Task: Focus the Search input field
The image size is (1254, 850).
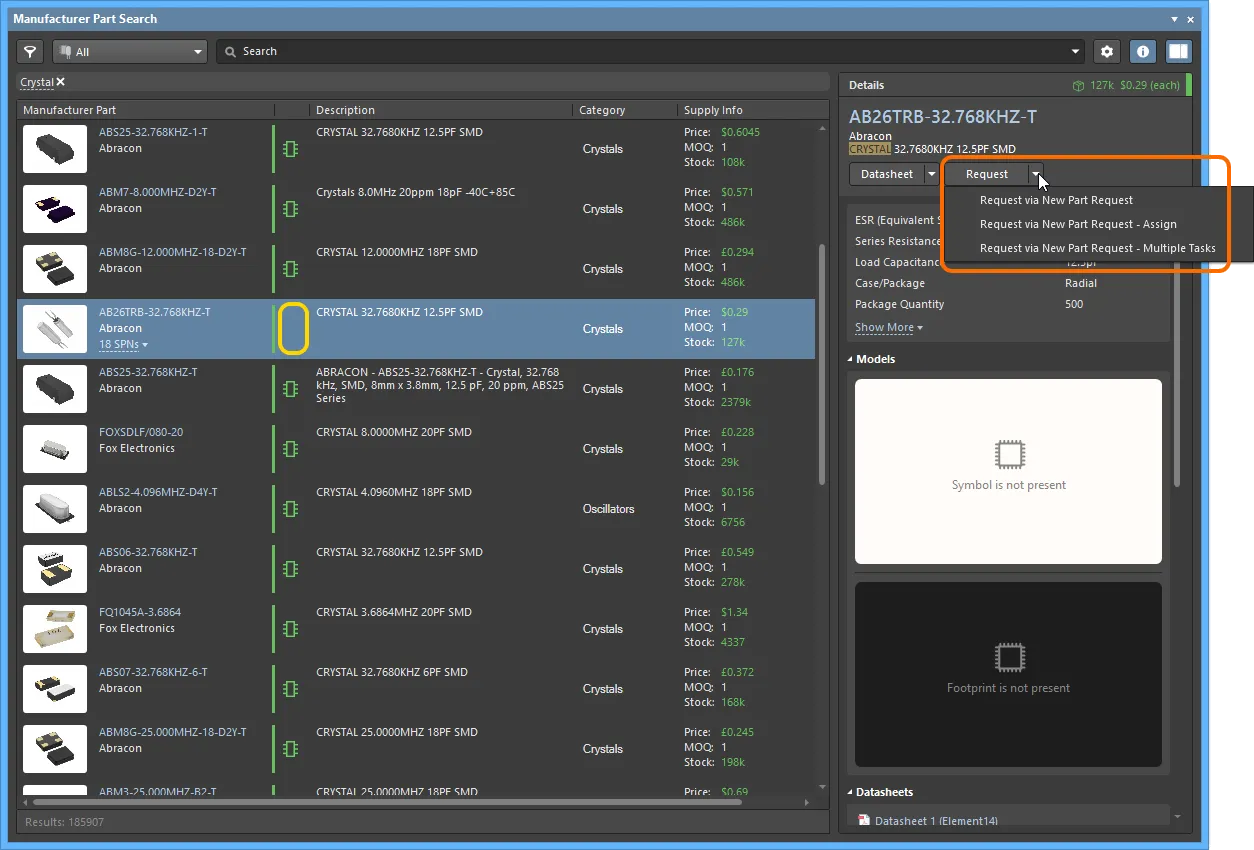Action: click(x=650, y=51)
